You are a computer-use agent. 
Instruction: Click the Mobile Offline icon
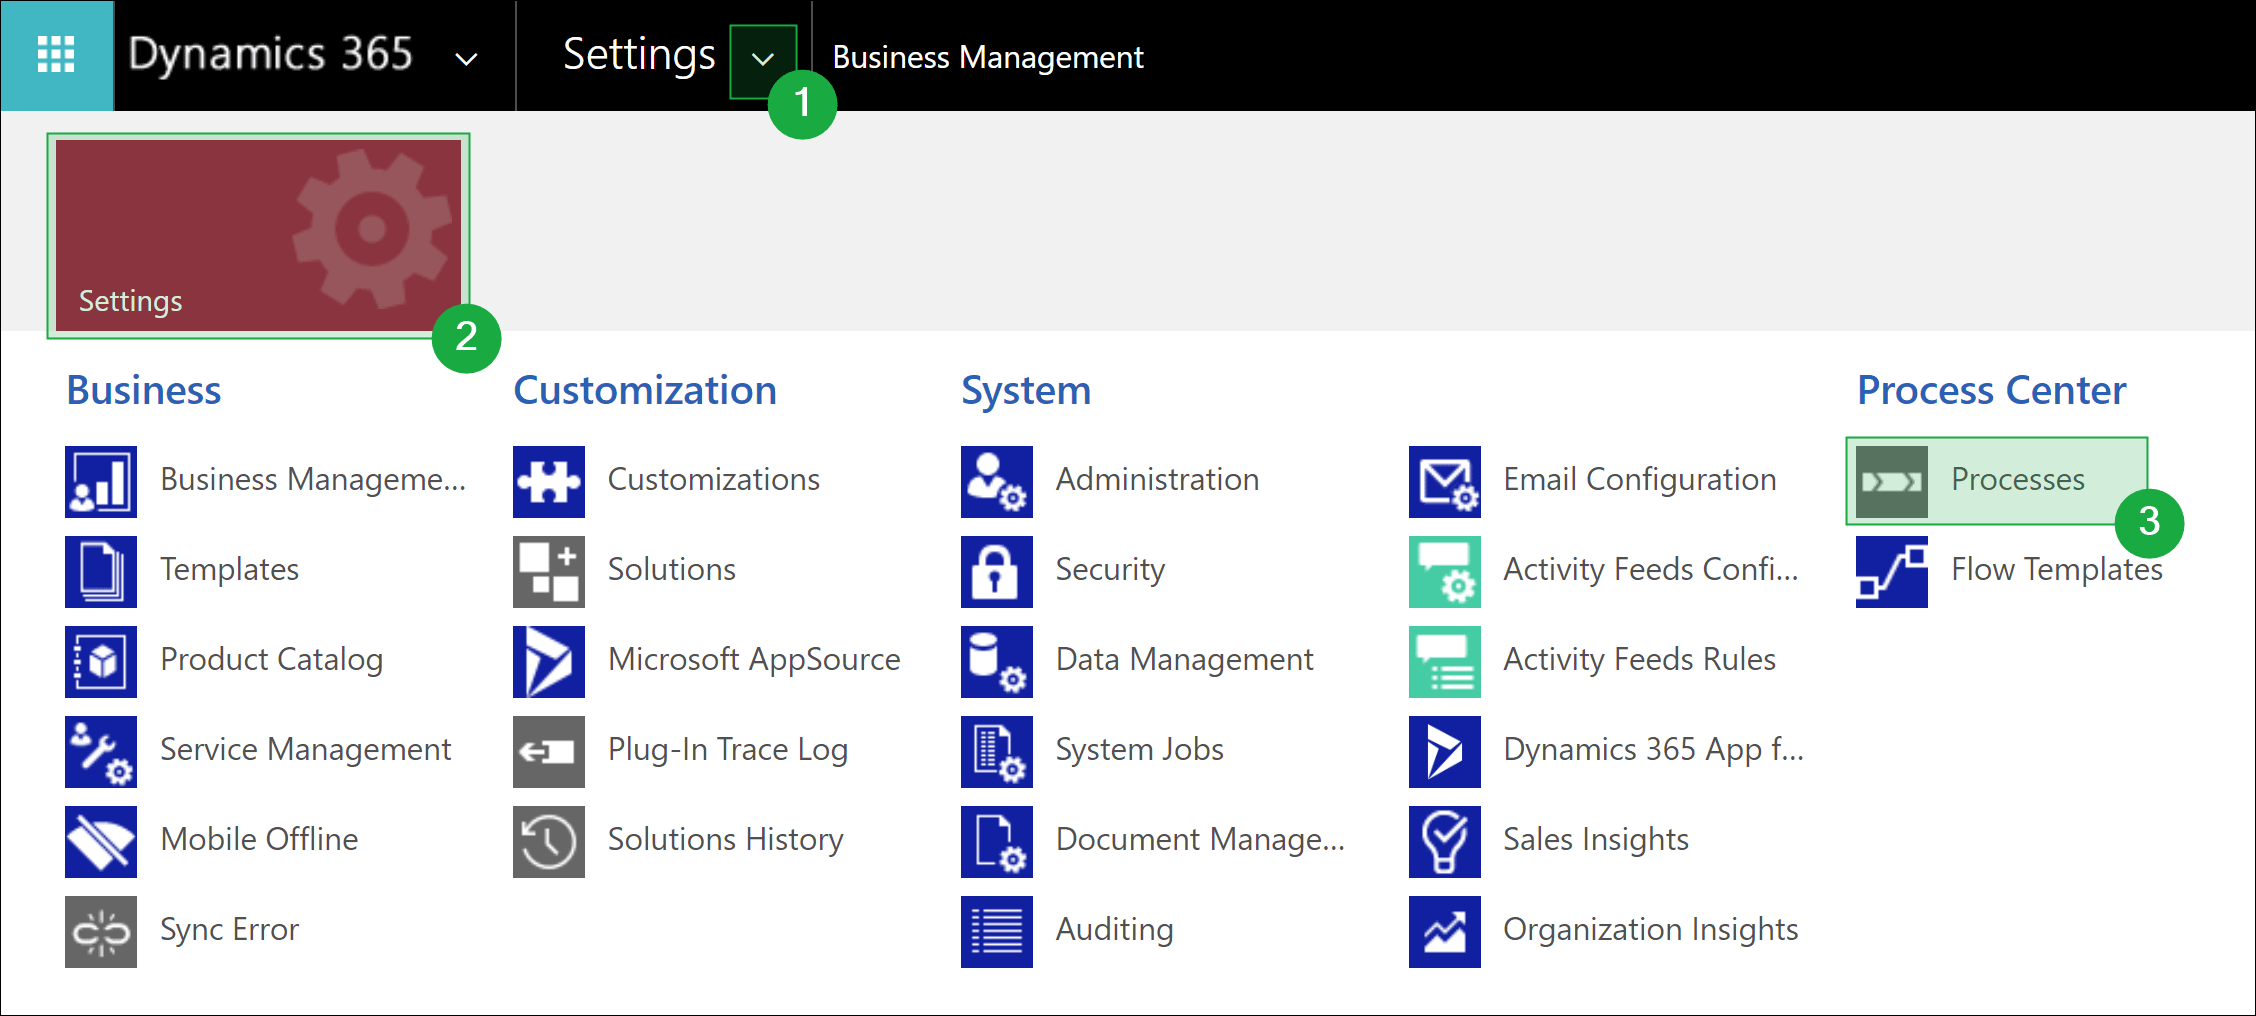tap(101, 842)
